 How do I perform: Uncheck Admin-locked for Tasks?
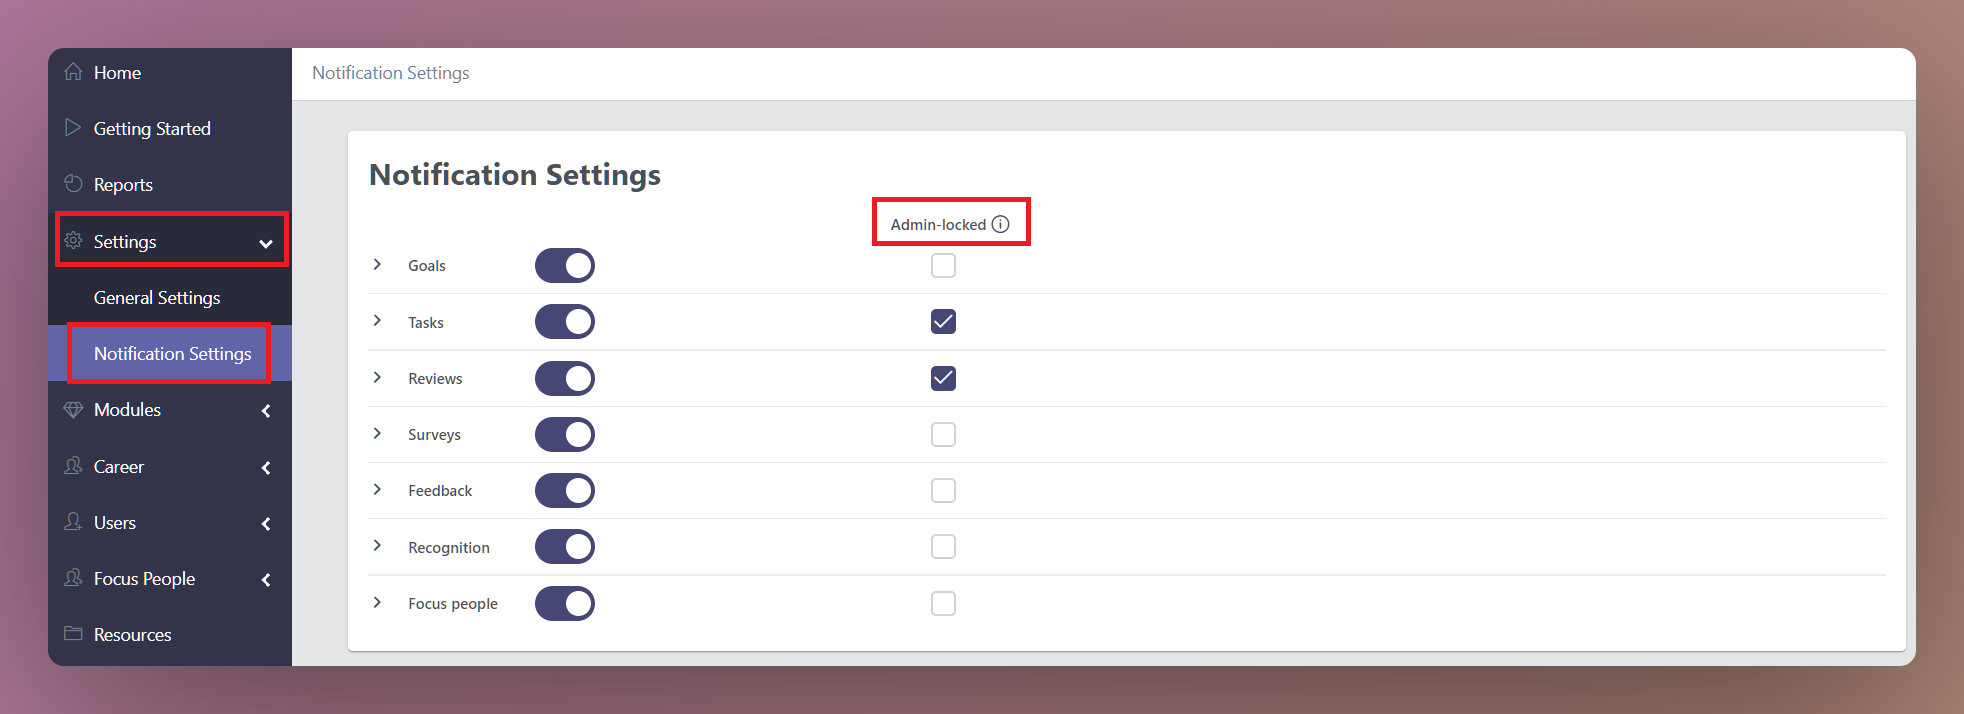tap(942, 321)
